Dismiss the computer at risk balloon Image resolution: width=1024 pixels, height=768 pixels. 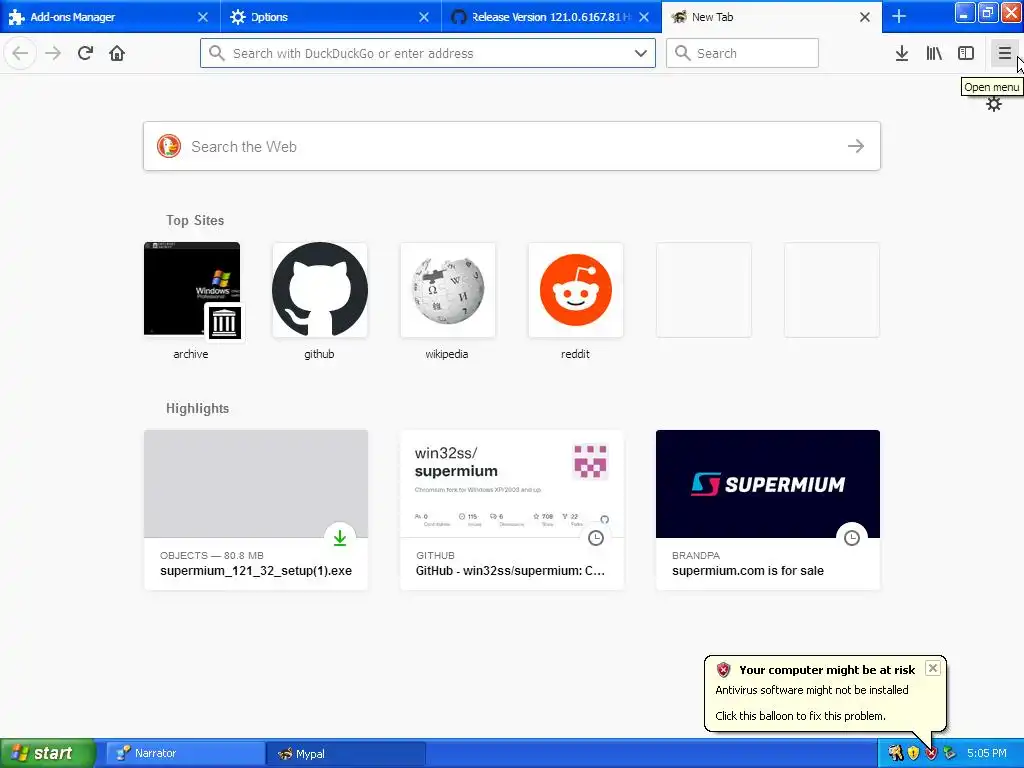click(933, 668)
